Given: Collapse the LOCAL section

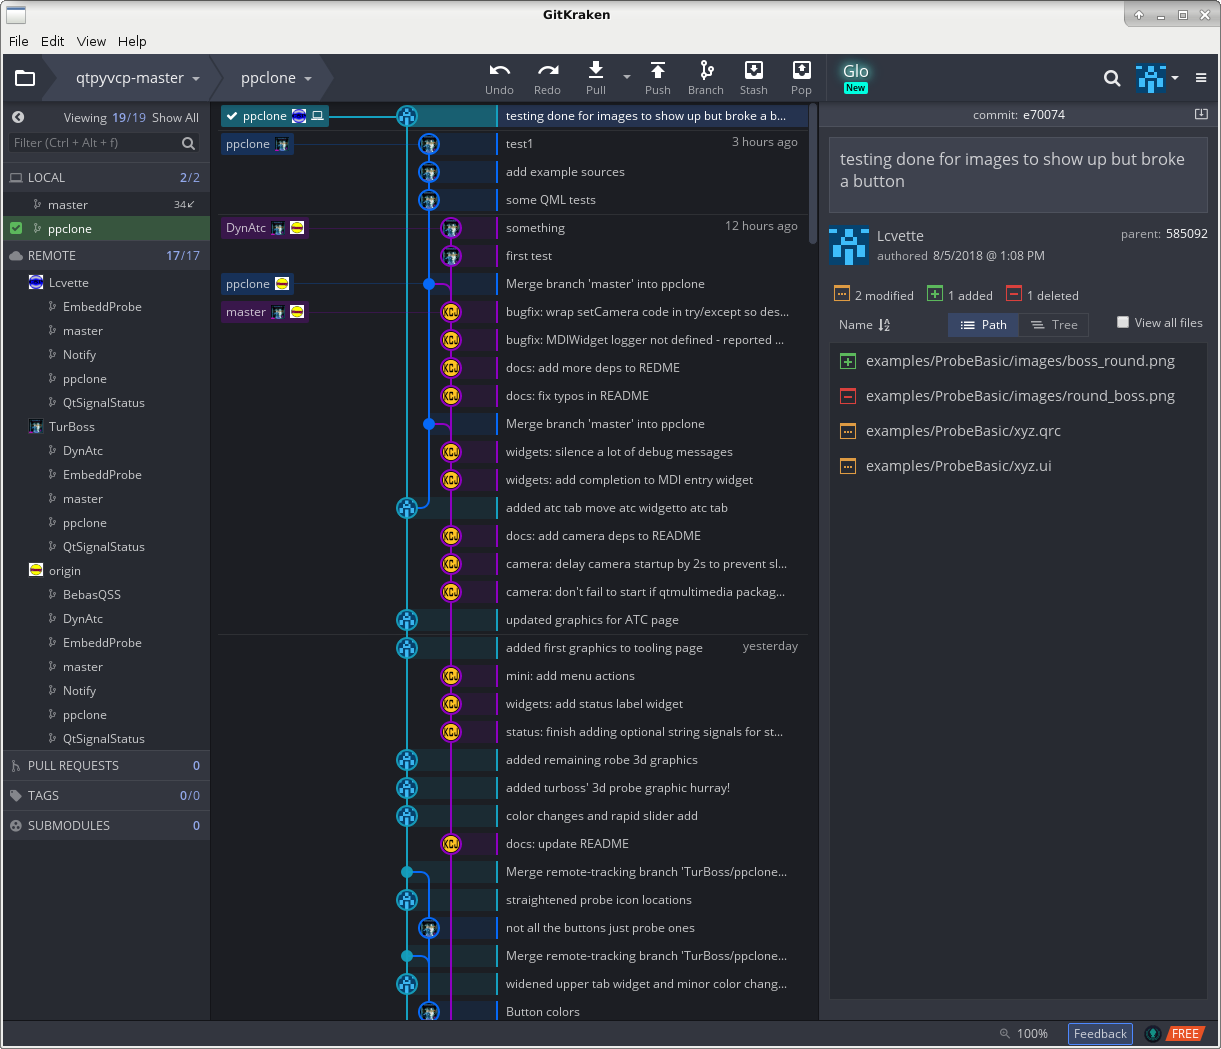Looking at the screenshot, I should tap(106, 177).
